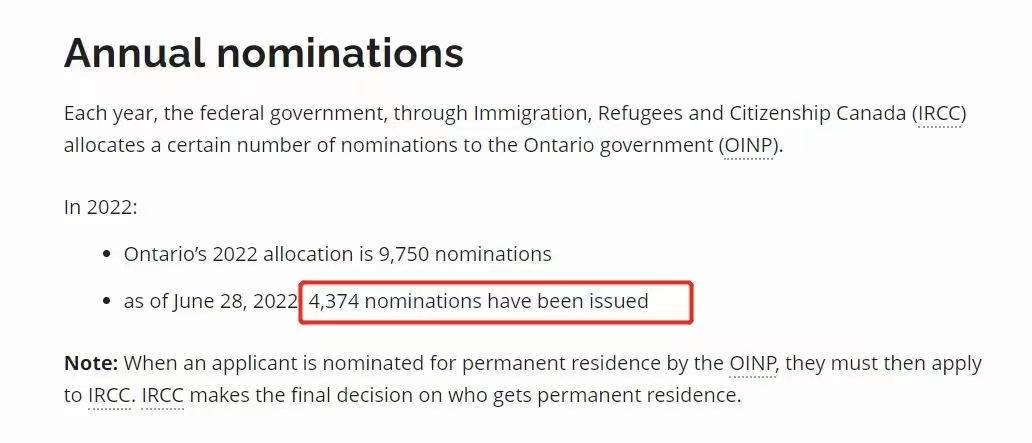Click the "Annual nominations" heading

[x=264, y=53]
